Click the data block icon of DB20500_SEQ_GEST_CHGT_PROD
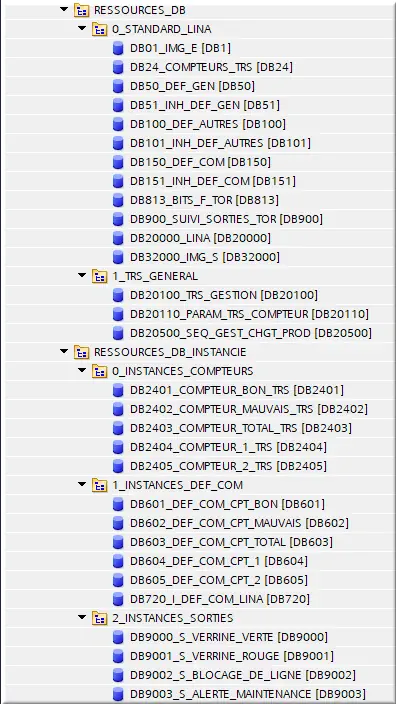 [118, 333]
